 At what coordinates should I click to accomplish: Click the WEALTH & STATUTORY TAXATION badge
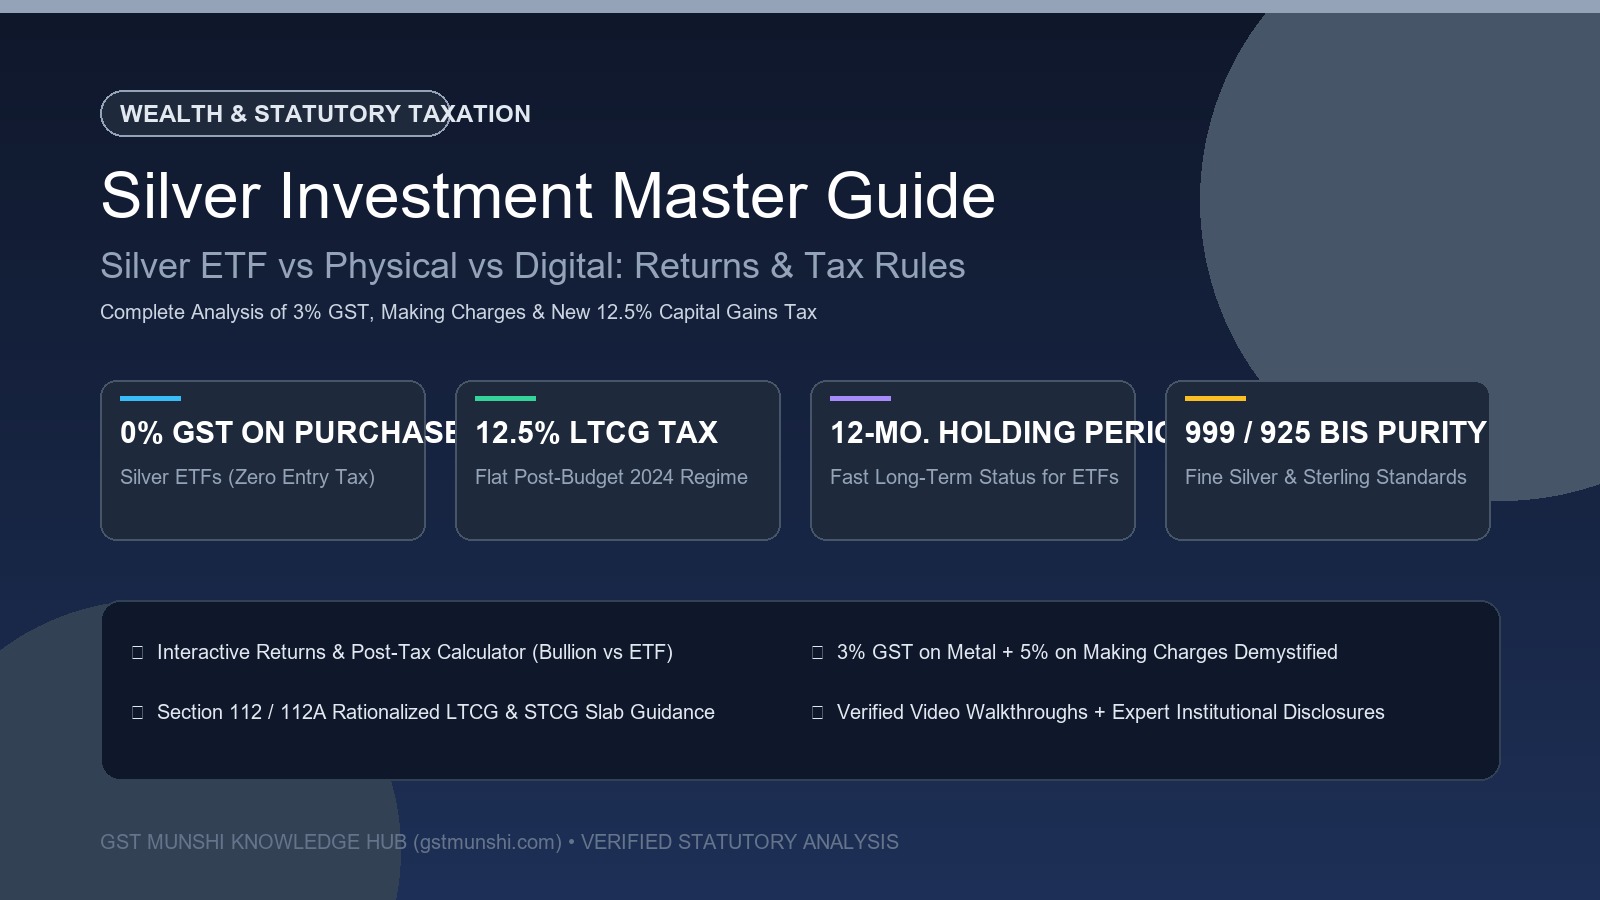point(275,113)
